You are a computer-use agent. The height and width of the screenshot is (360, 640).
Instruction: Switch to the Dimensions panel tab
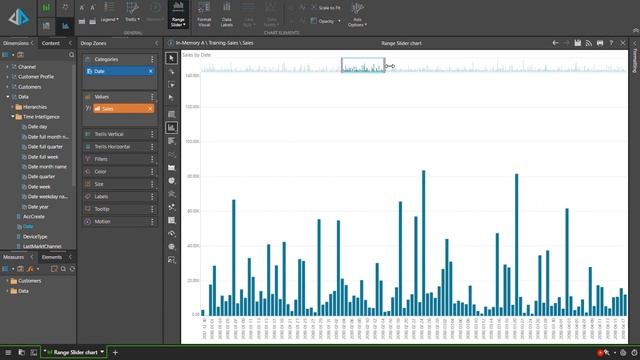point(16,43)
